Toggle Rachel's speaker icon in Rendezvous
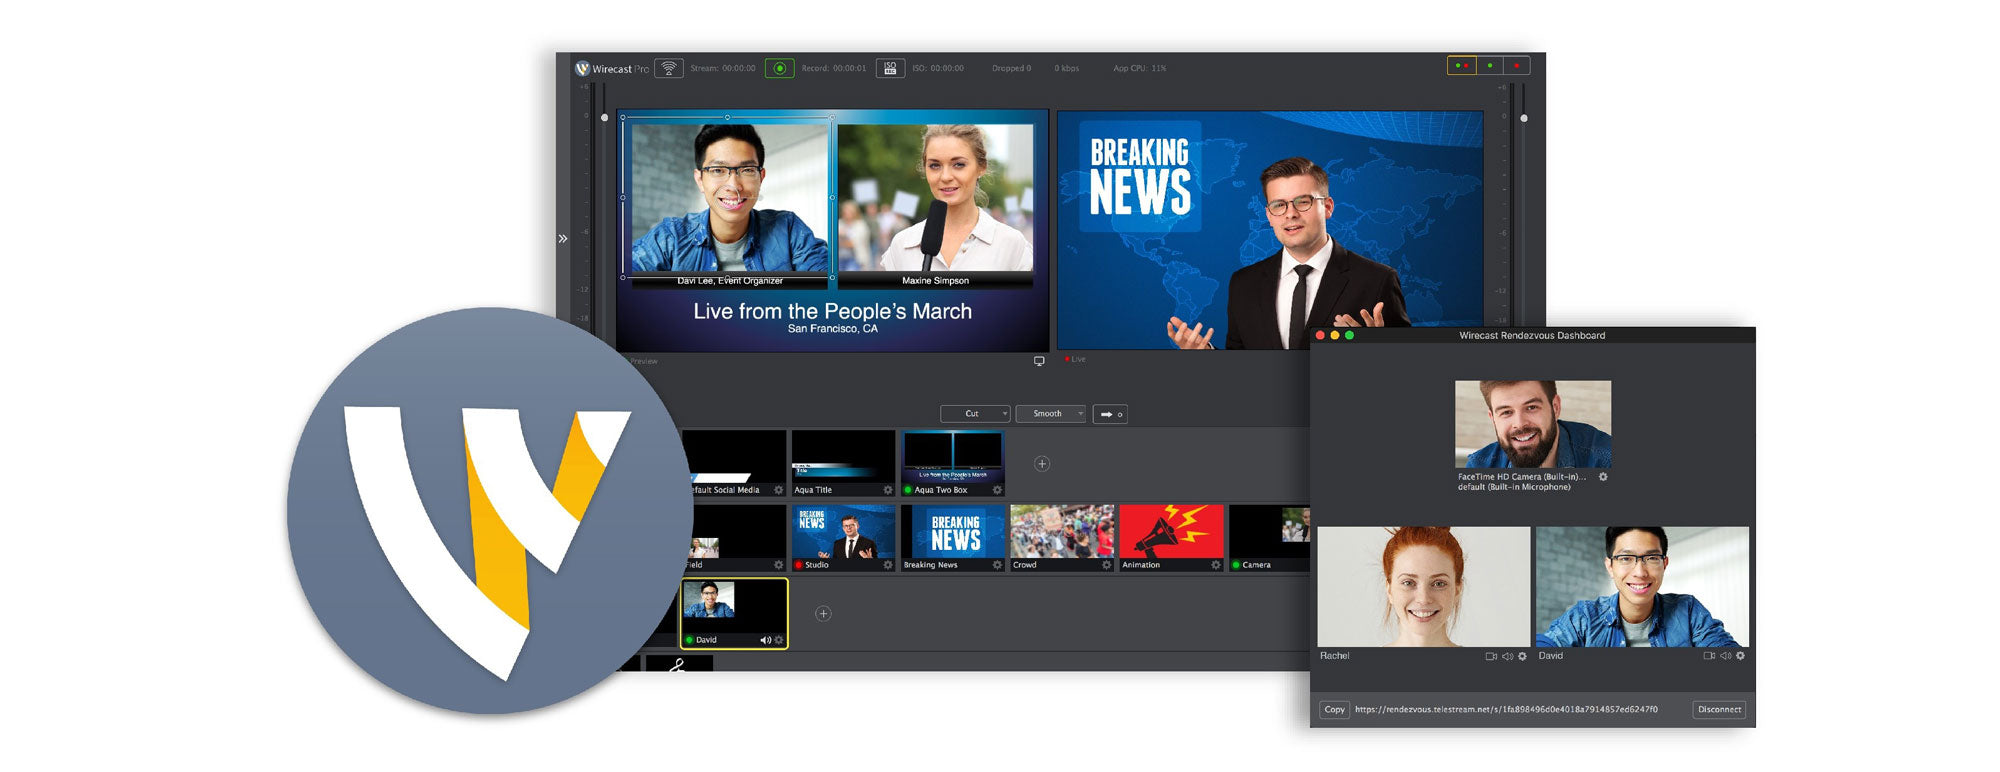This screenshot has width=2000, height=772. coord(1507,656)
